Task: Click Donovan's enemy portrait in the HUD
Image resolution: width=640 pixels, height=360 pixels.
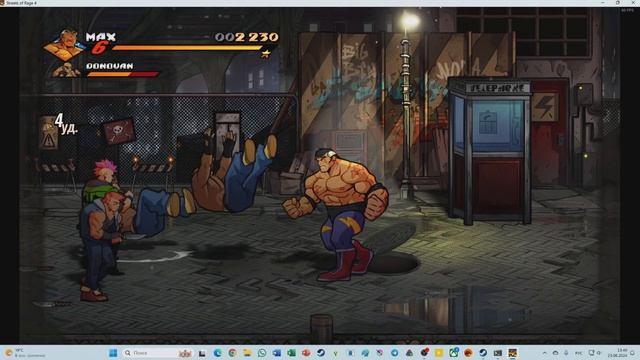Action: pos(66,70)
